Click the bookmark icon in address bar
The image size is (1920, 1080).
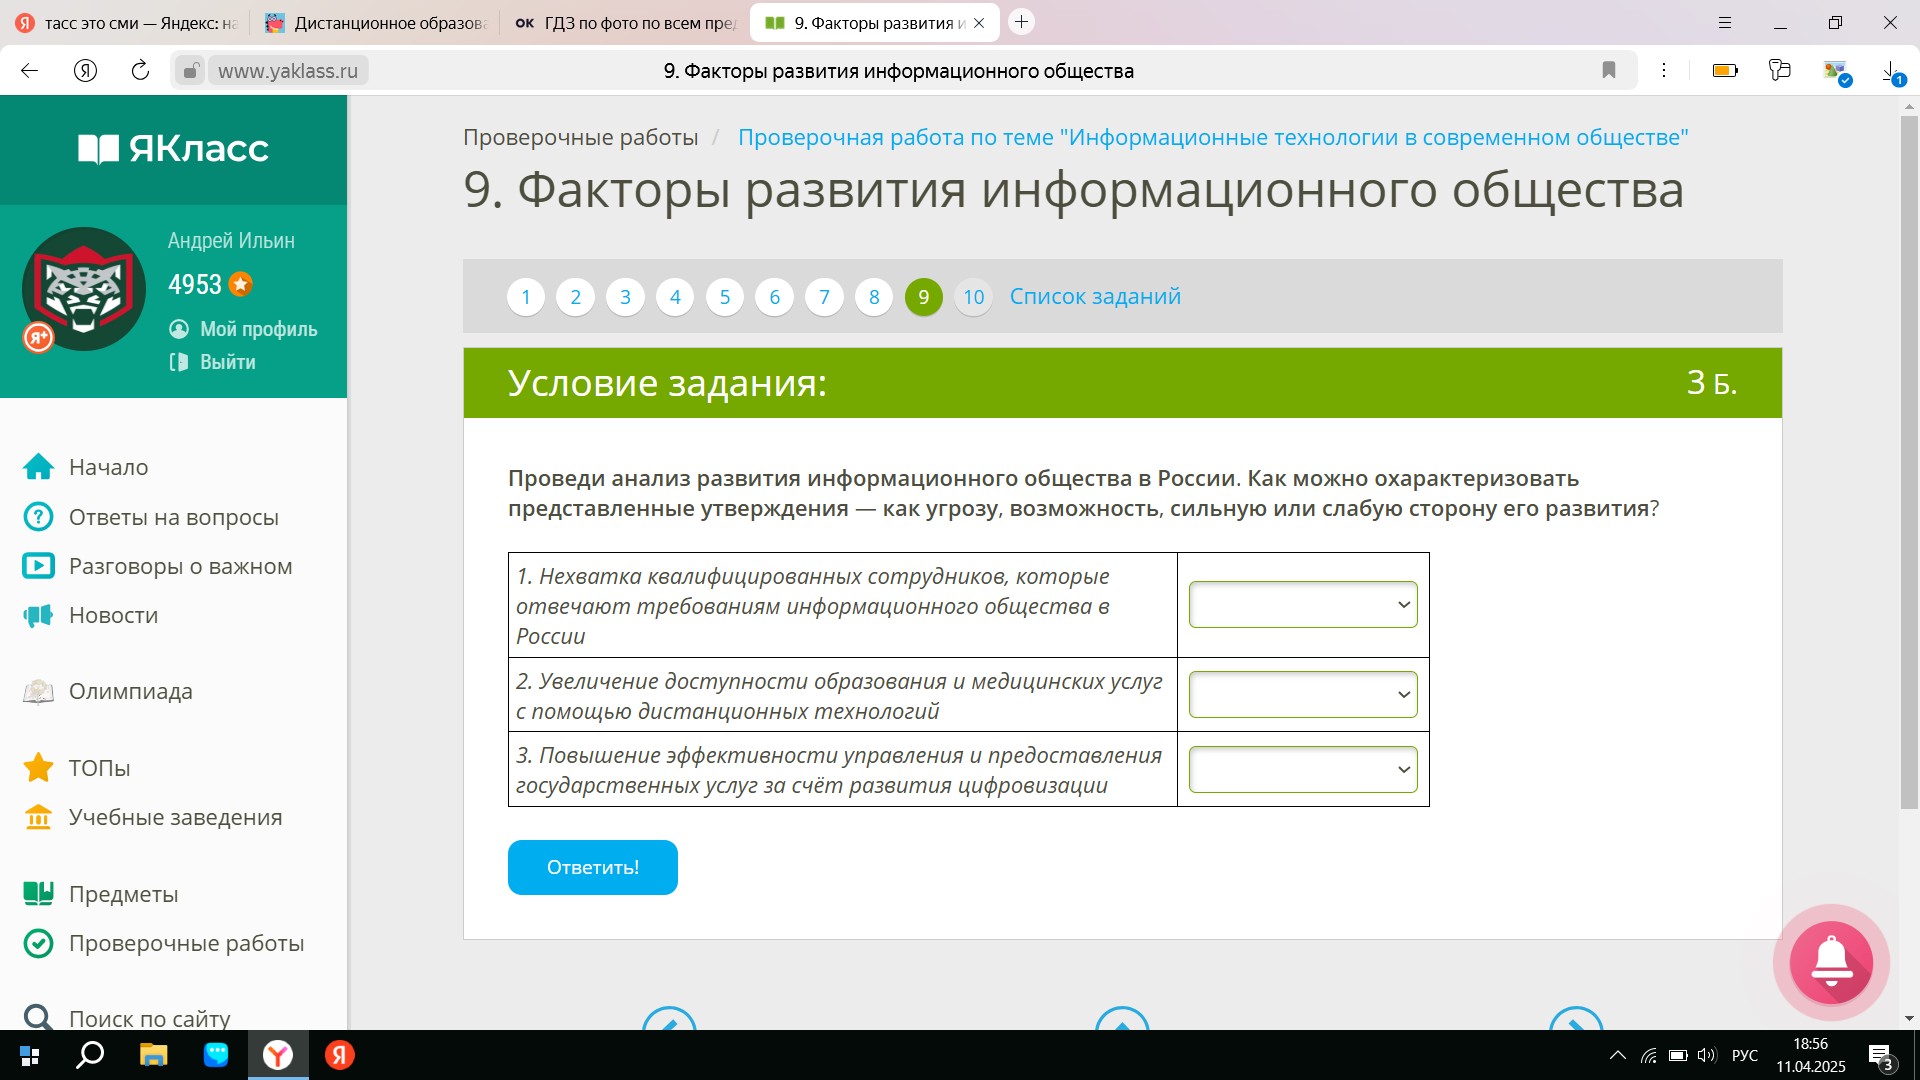coord(1609,70)
